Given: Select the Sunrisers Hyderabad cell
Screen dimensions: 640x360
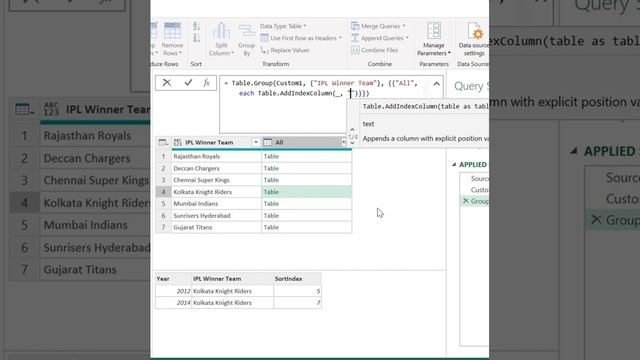Looking at the screenshot, I should click(x=216, y=216).
